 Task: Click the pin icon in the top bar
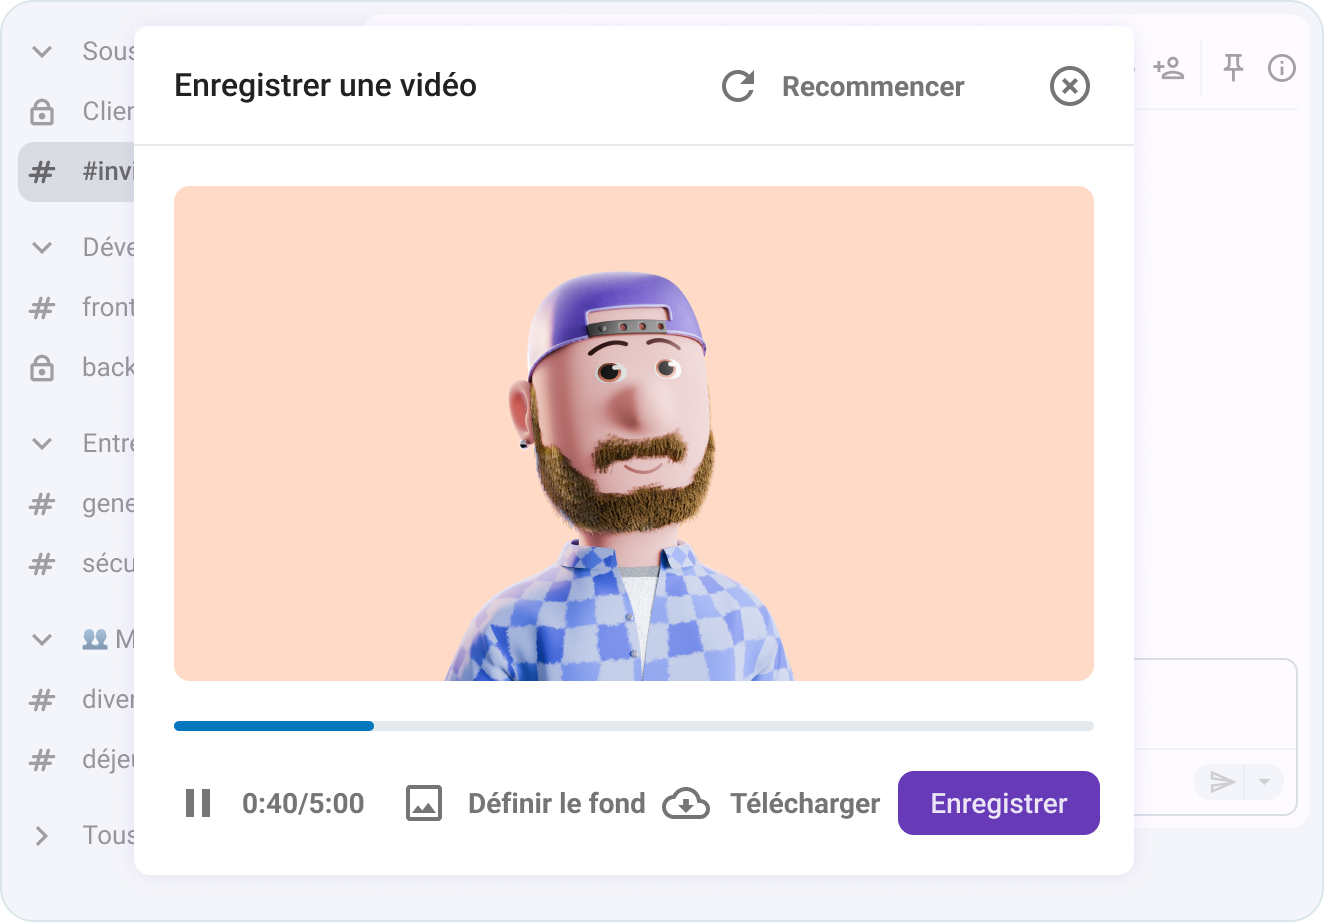[1234, 68]
